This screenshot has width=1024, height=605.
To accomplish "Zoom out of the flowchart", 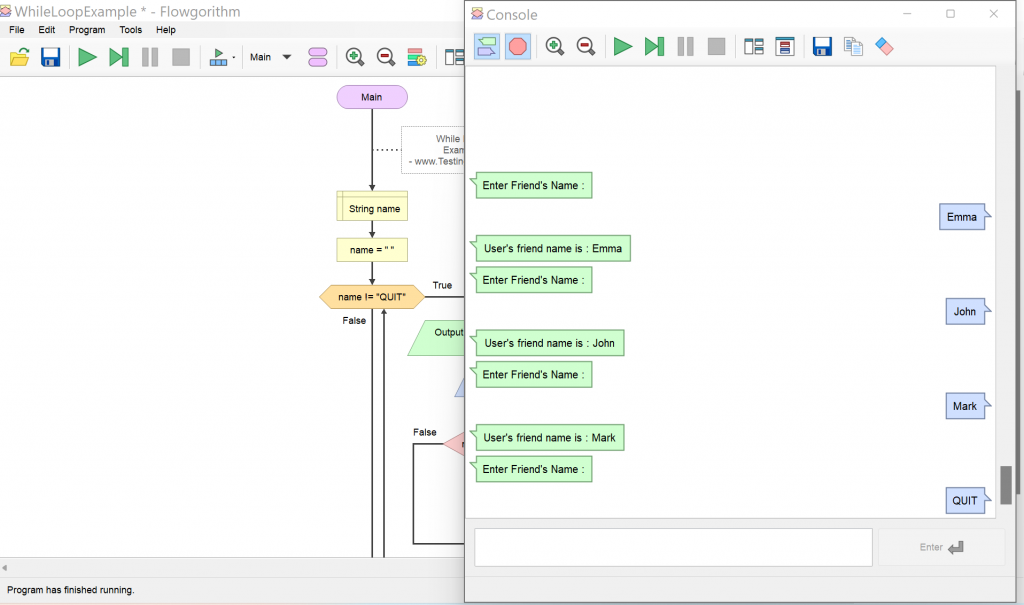I will [x=386, y=56].
